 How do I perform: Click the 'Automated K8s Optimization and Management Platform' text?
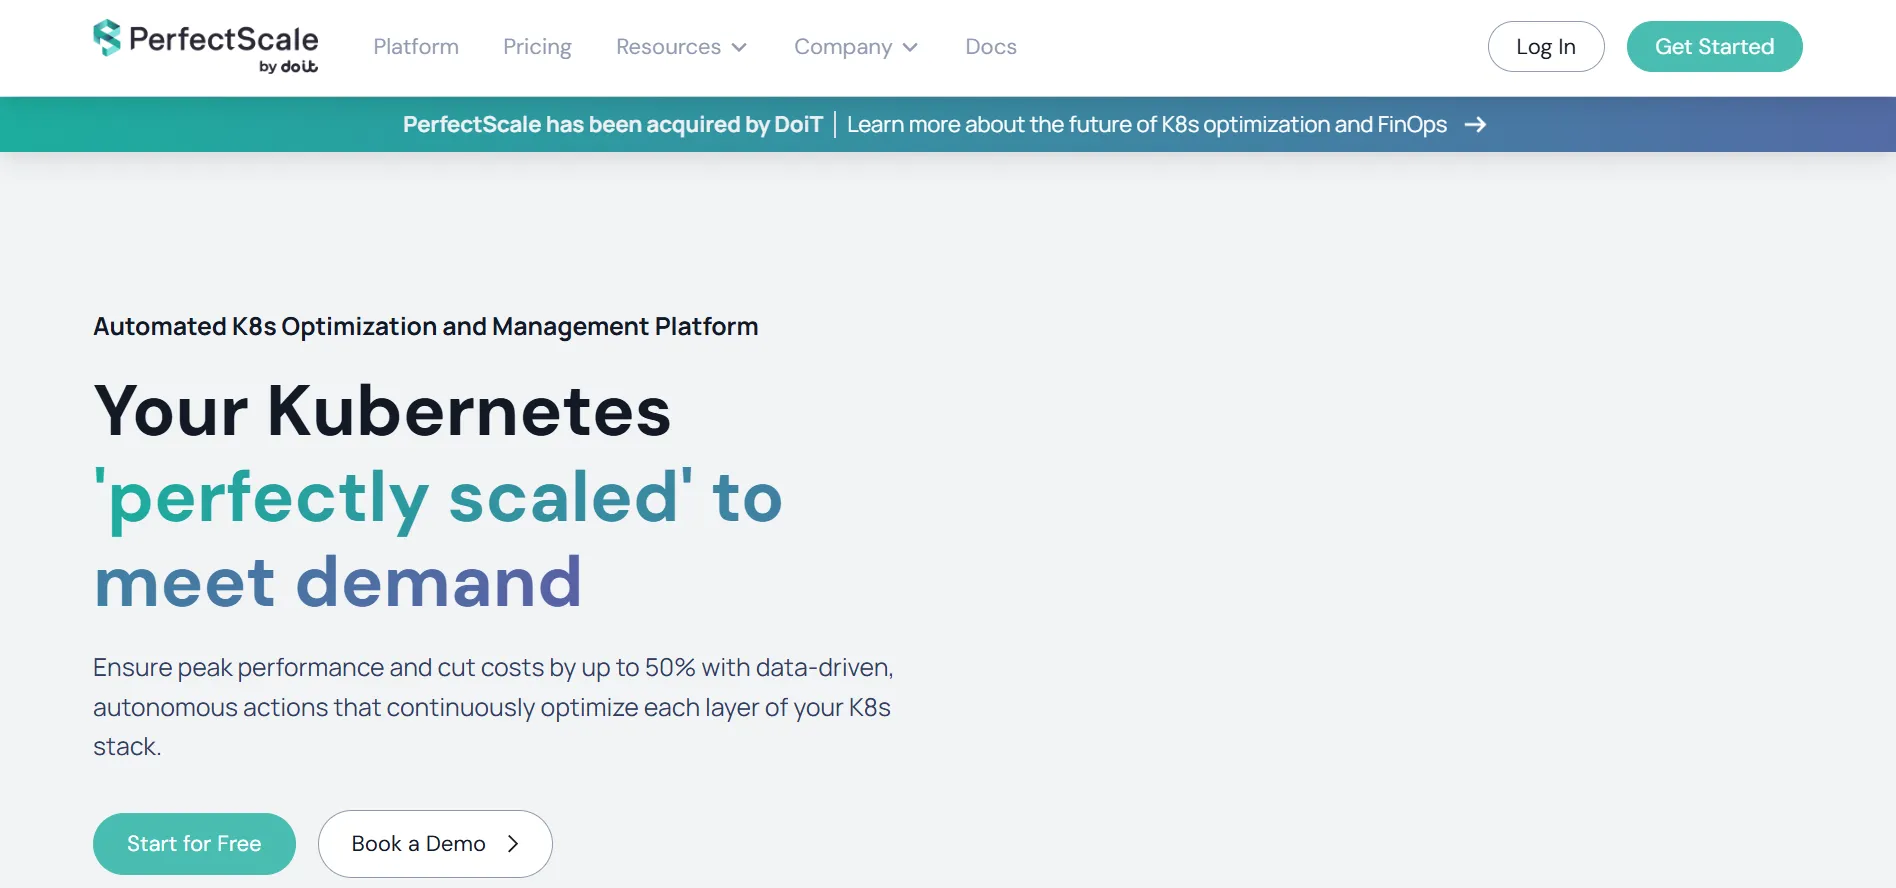426,327
